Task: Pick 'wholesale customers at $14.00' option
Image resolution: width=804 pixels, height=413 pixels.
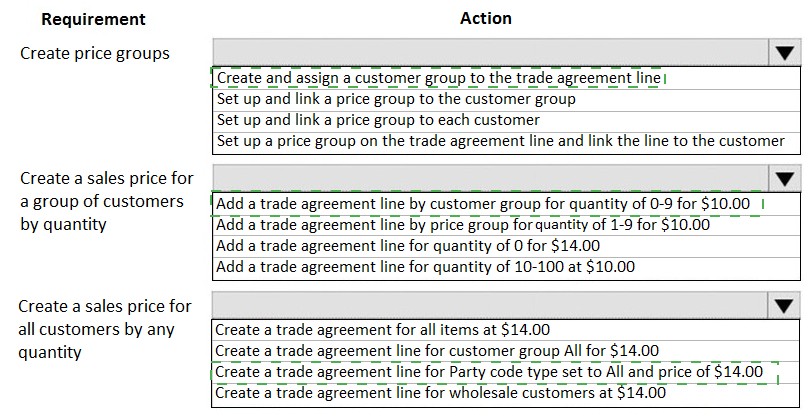Action: (x=440, y=393)
